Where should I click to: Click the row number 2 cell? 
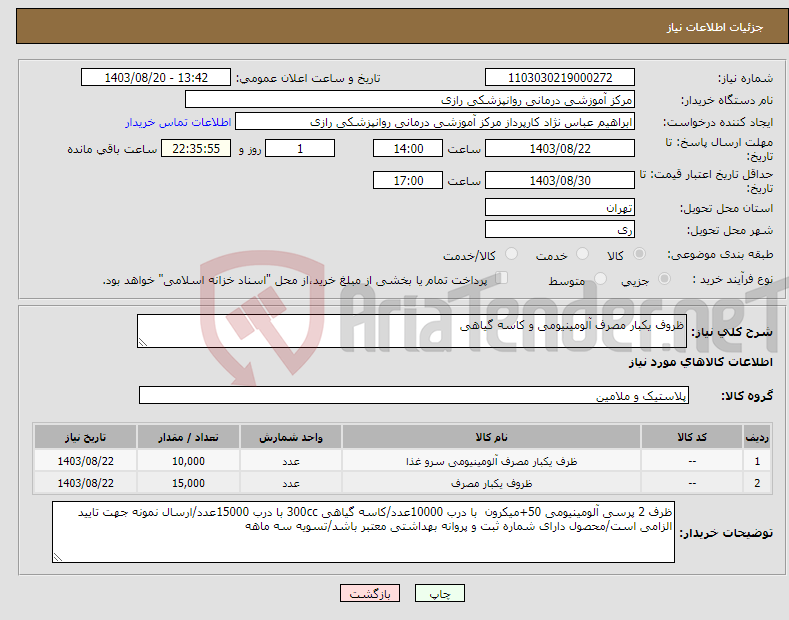coord(757,483)
